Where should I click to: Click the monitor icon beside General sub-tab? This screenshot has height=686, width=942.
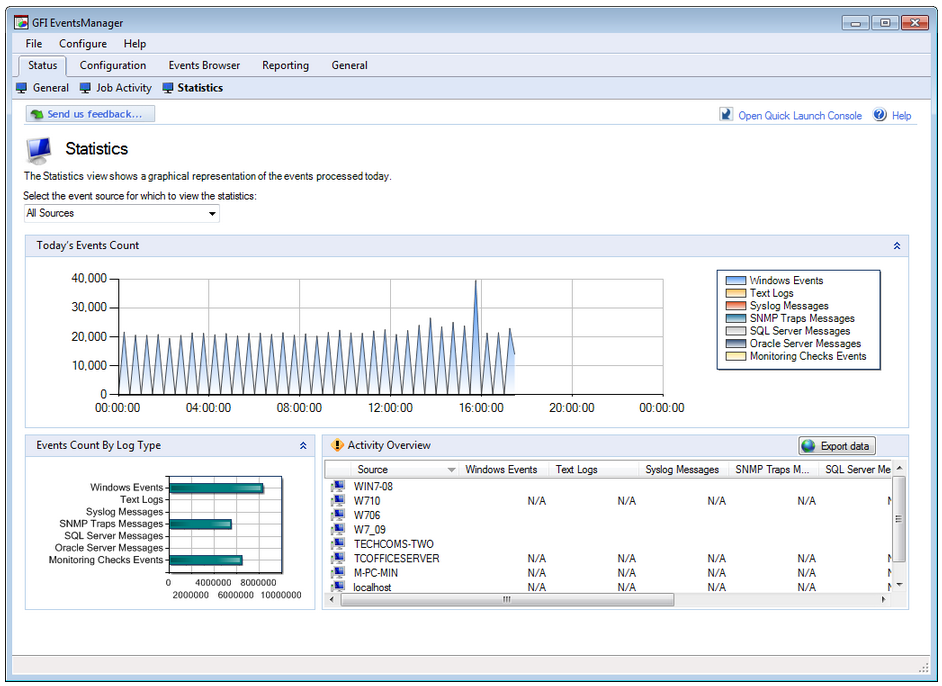click(22, 88)
